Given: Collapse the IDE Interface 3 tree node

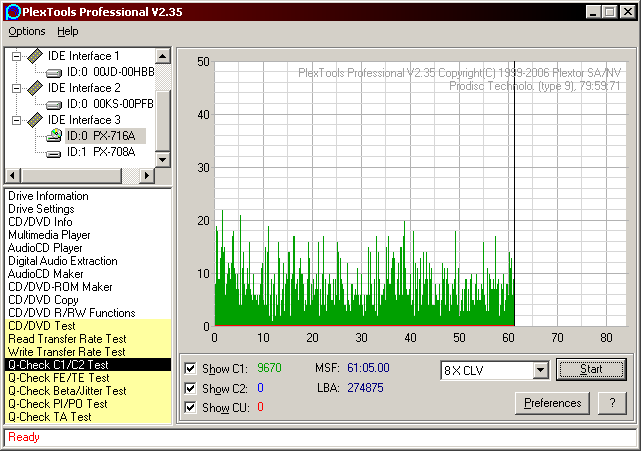Looking at the screenshot, I should point(16,120).
